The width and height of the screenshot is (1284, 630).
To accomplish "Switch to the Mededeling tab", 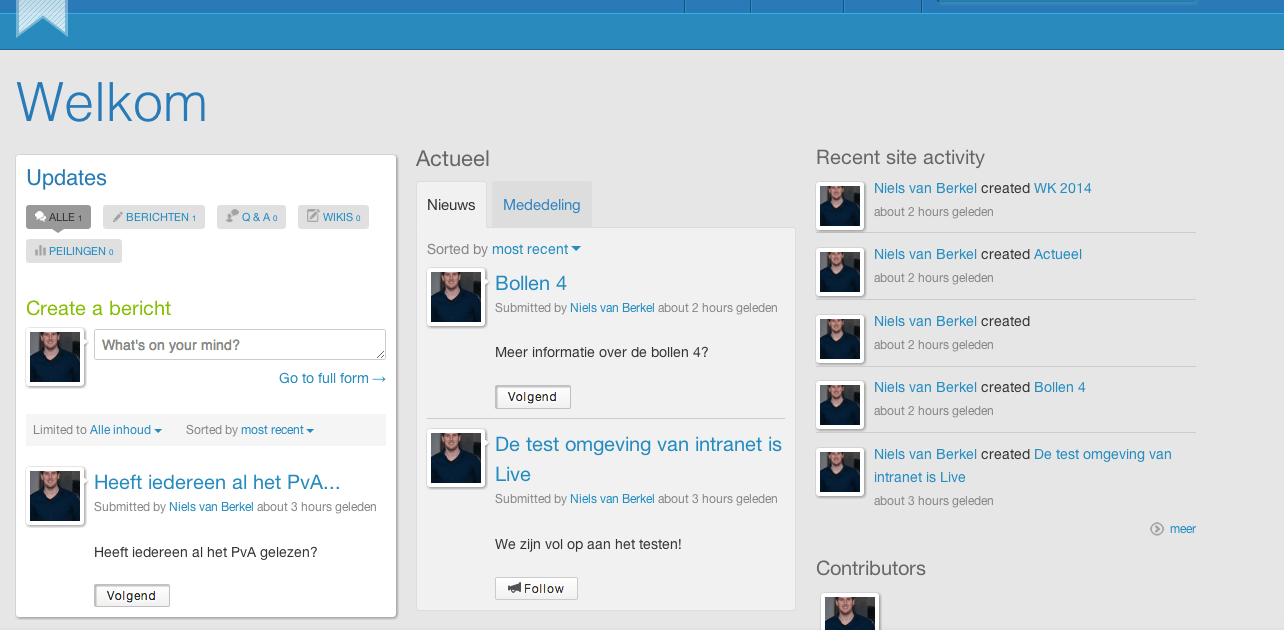I will click(x=541, y=204).
